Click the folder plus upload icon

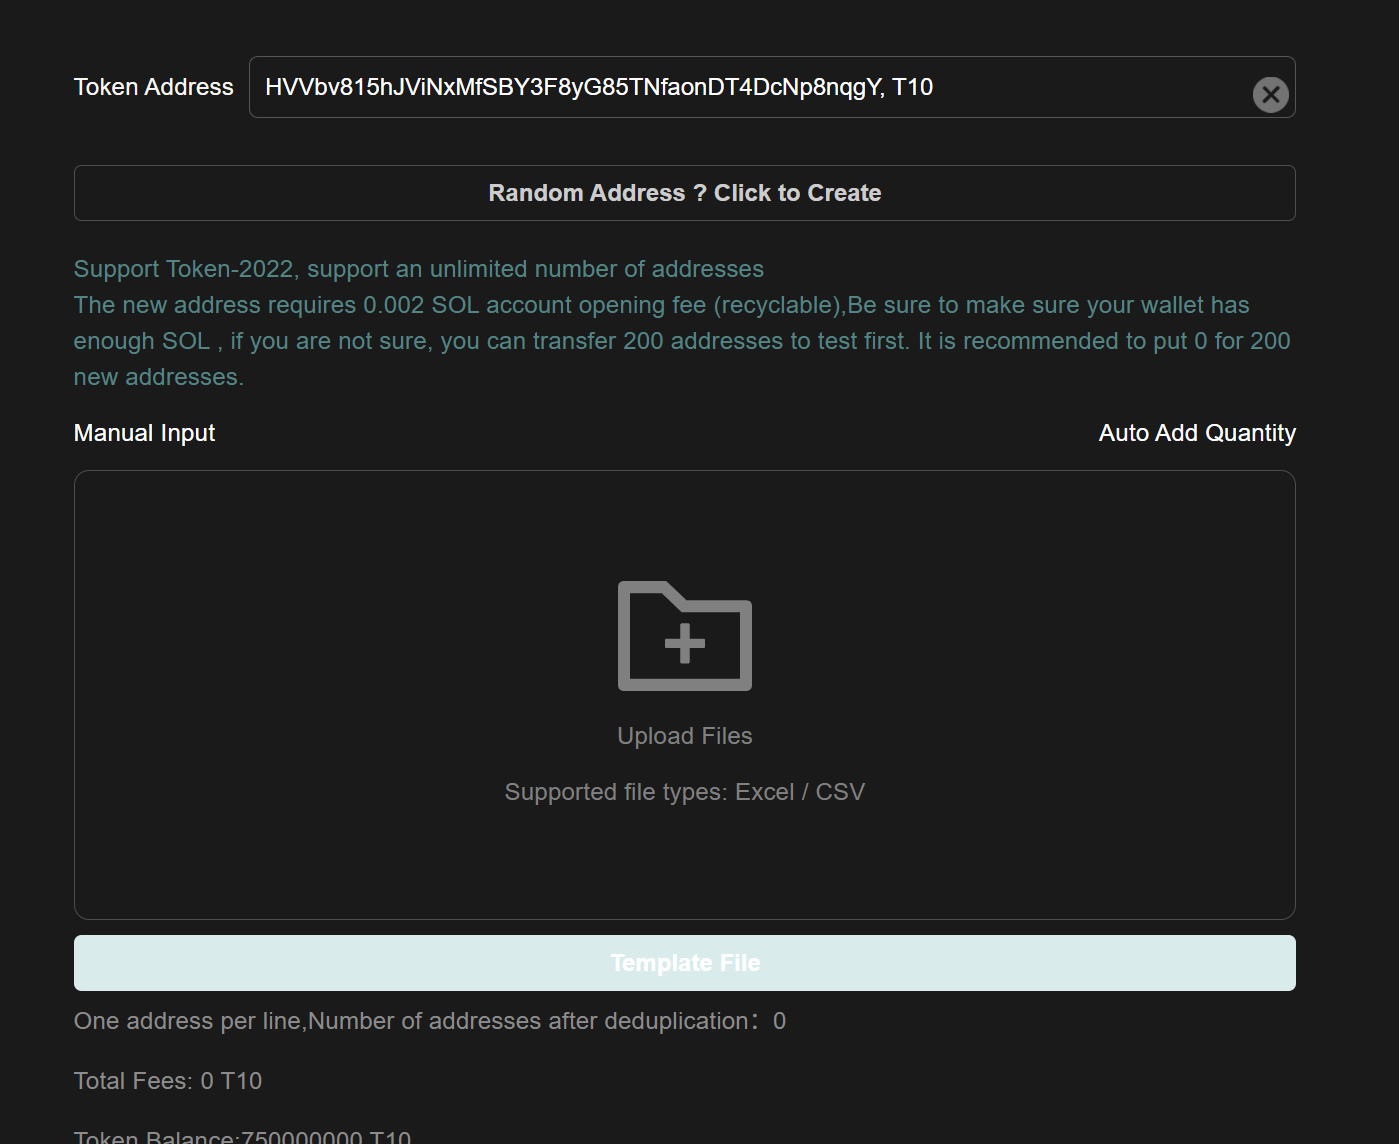[x=685, y=636]
